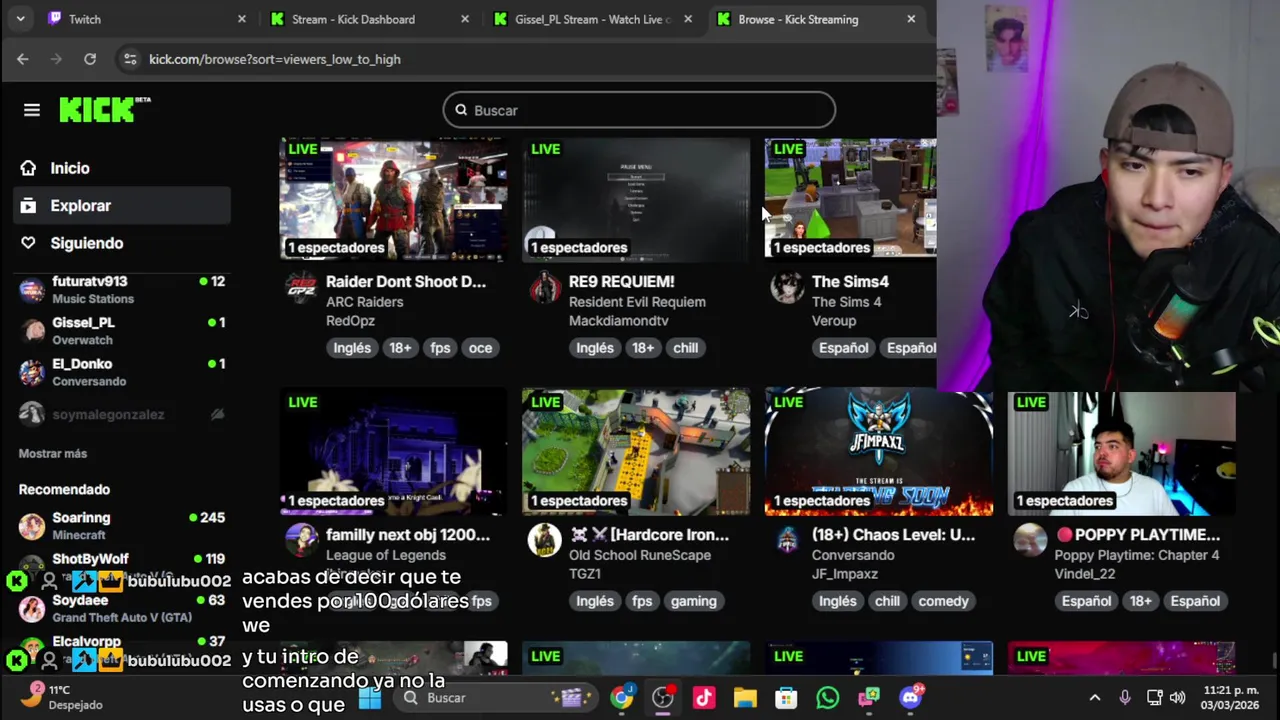The image size is (1280, 720).
Task: Open the weather widget 11°C Despejado
Action: click(x=62, y=697)
